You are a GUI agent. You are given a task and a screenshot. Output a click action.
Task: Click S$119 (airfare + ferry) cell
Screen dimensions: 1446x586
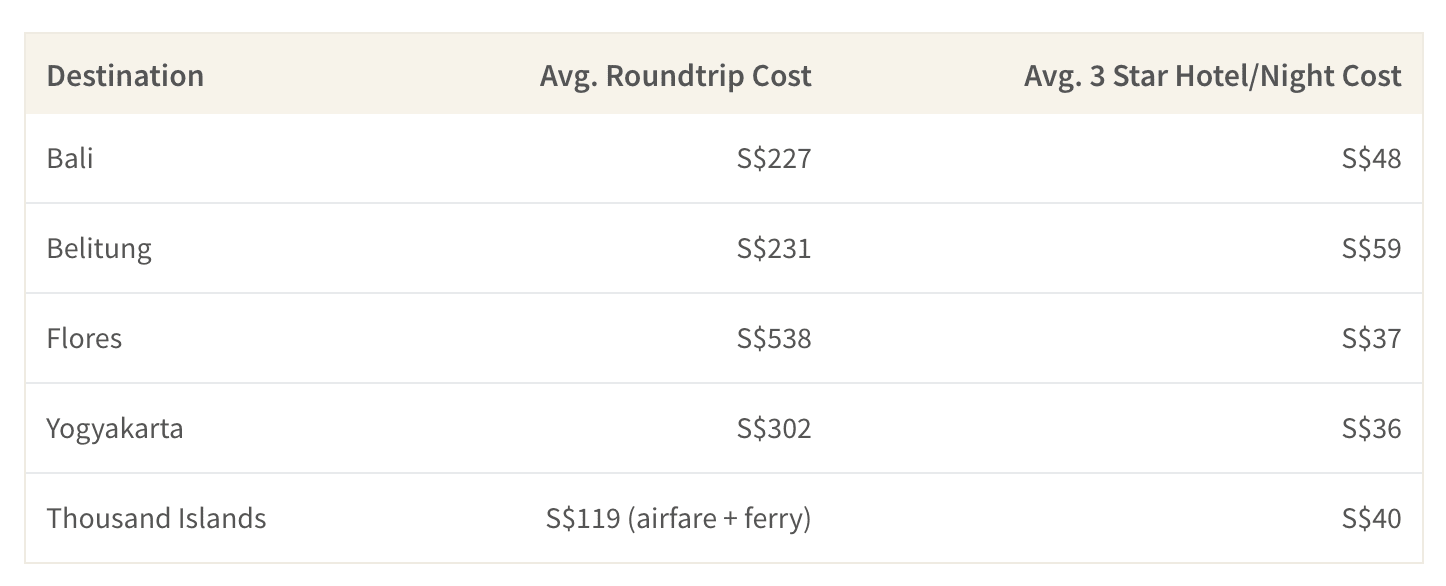click(679, 518)
